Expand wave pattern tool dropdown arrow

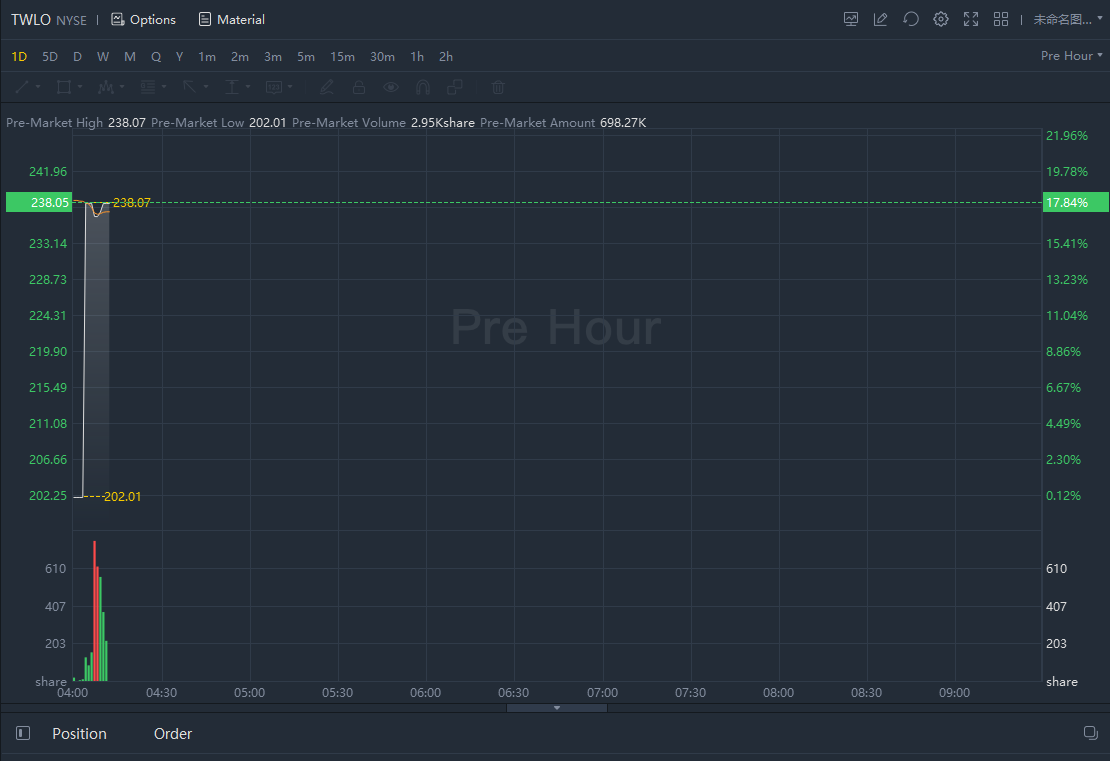(x=122, y=87)
